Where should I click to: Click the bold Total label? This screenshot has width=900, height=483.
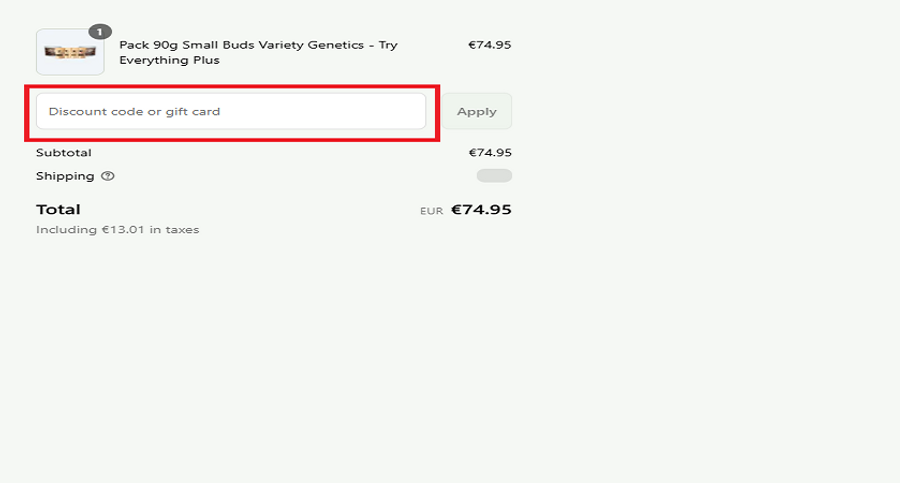point(58,209)
